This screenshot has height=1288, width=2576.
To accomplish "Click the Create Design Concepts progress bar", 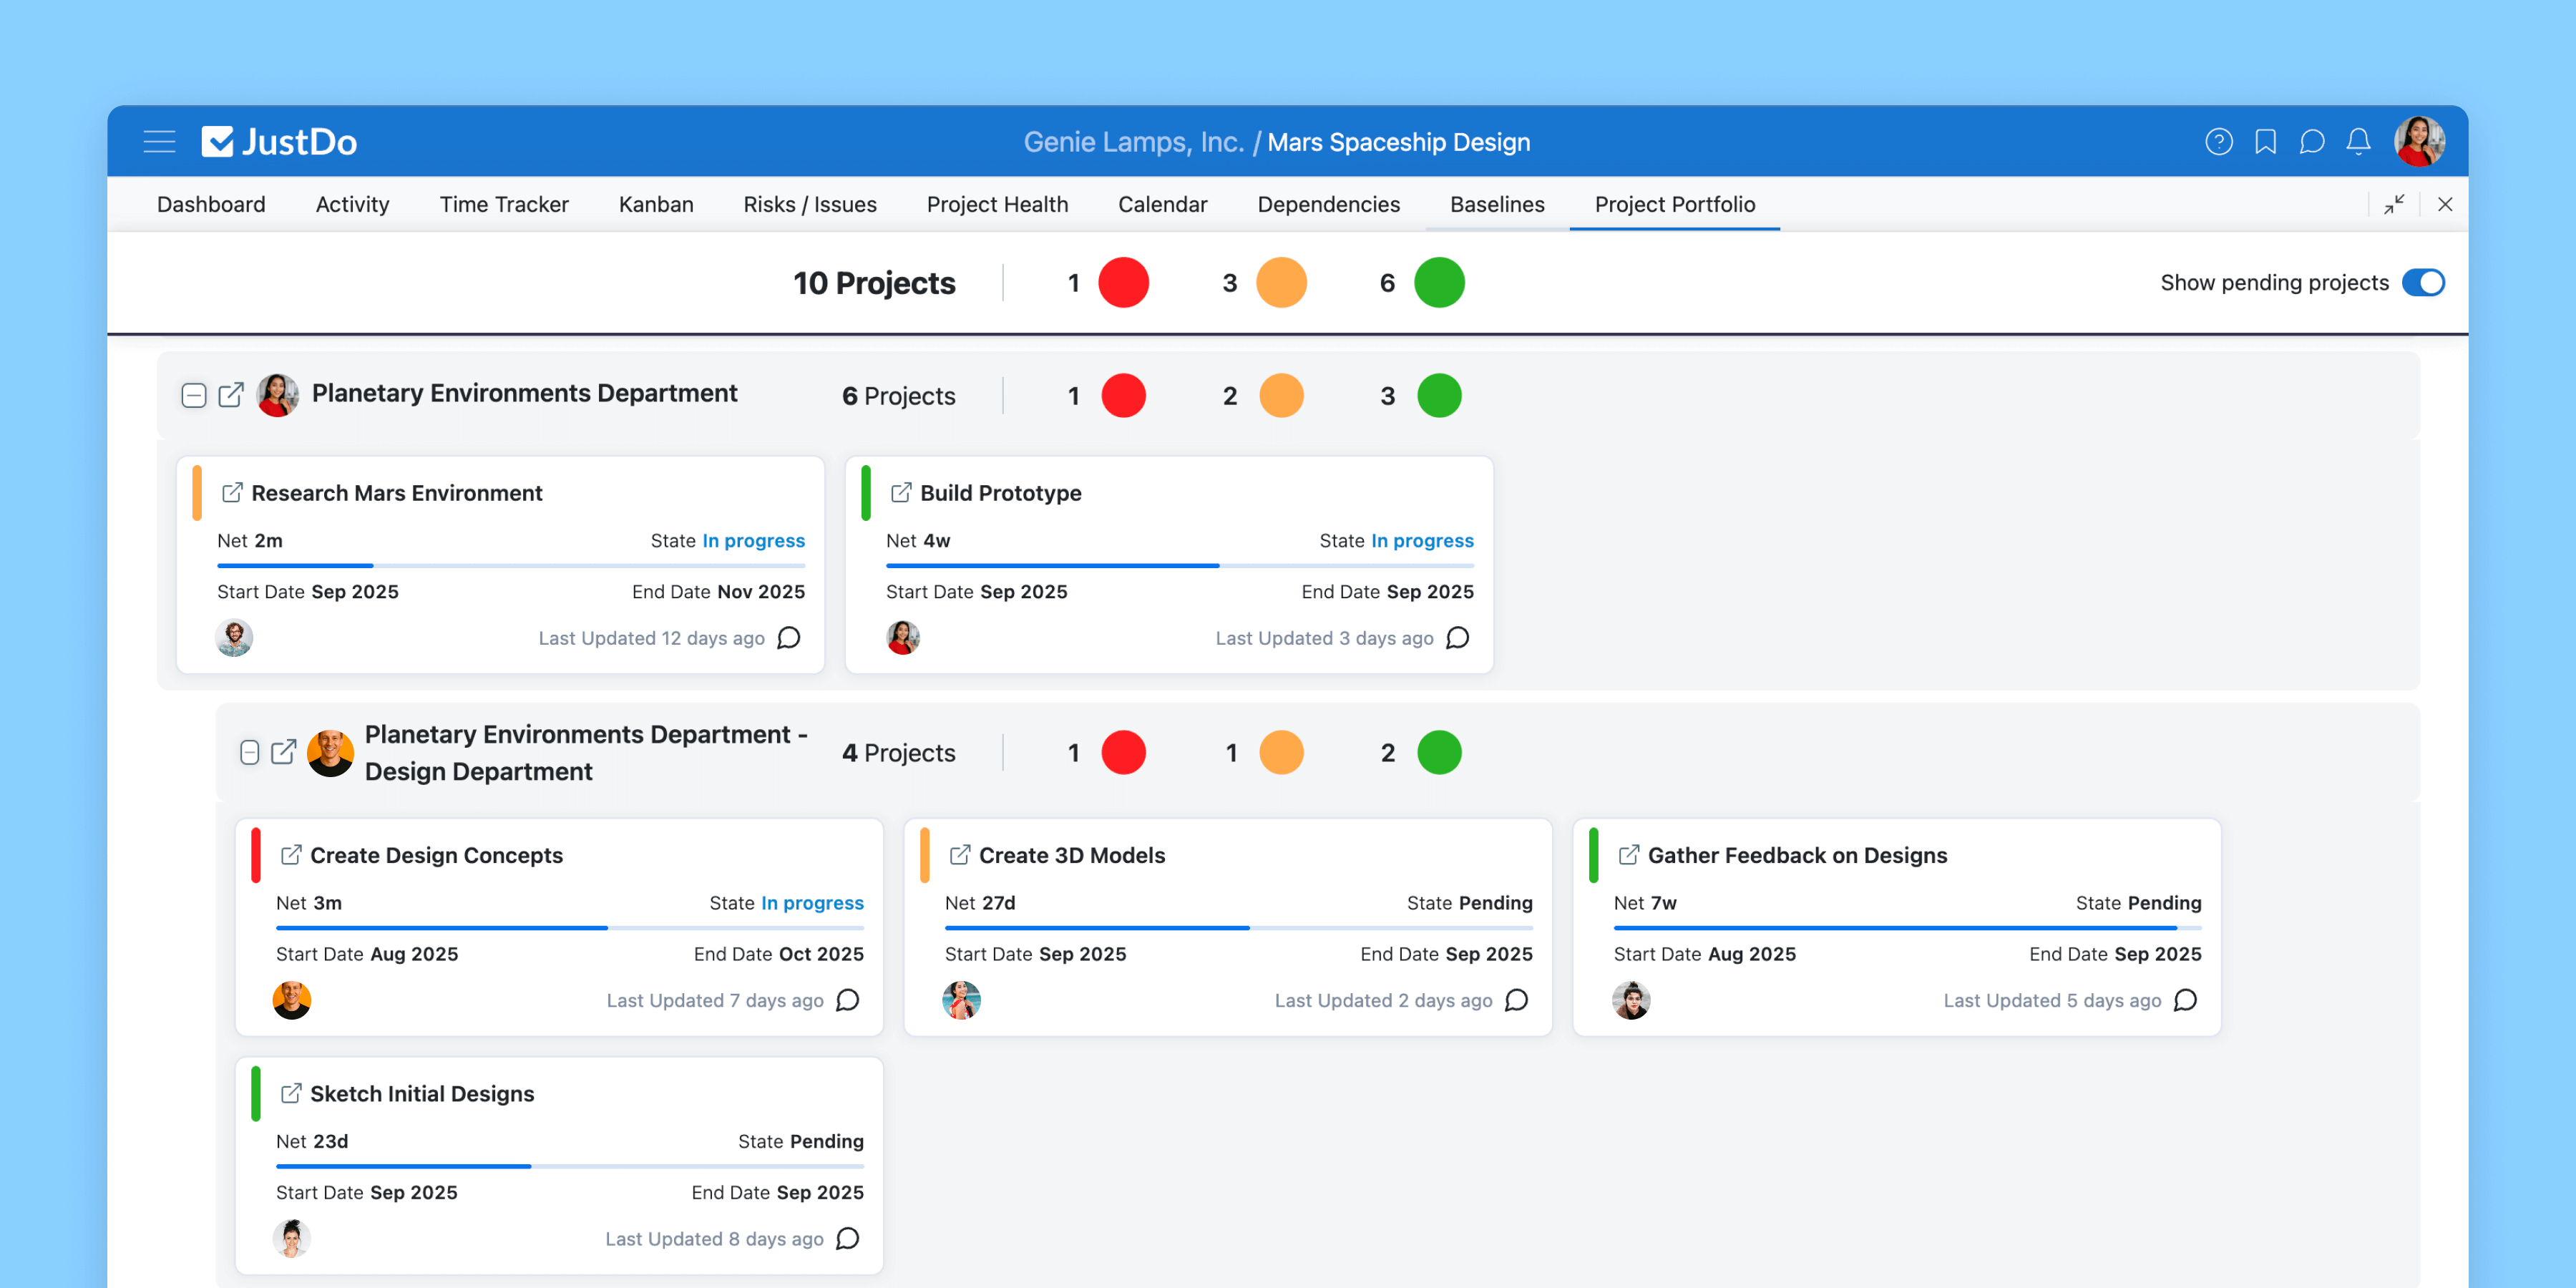I will [569, 928].
